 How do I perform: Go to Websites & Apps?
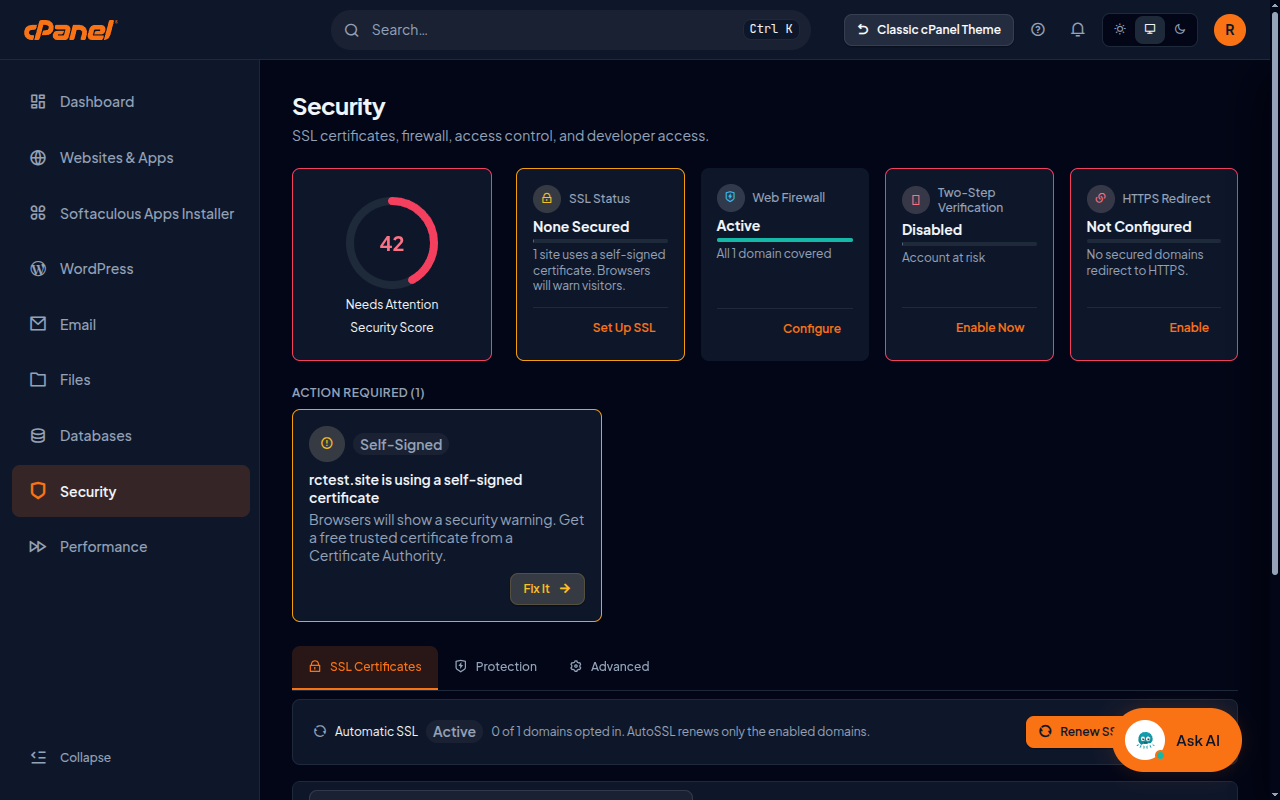tap(131, 158)
